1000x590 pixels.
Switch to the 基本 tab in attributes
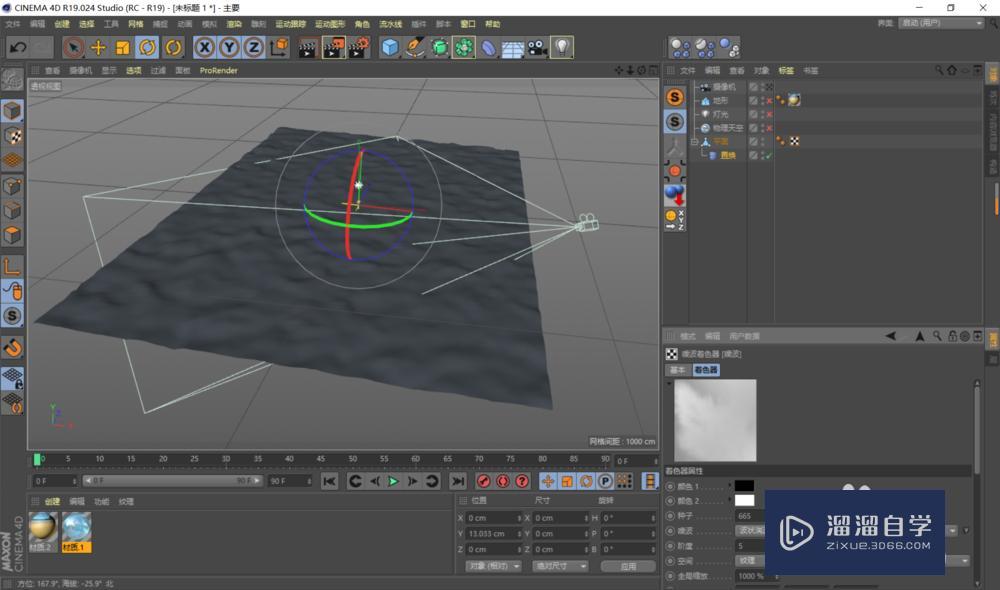point(677,370)
